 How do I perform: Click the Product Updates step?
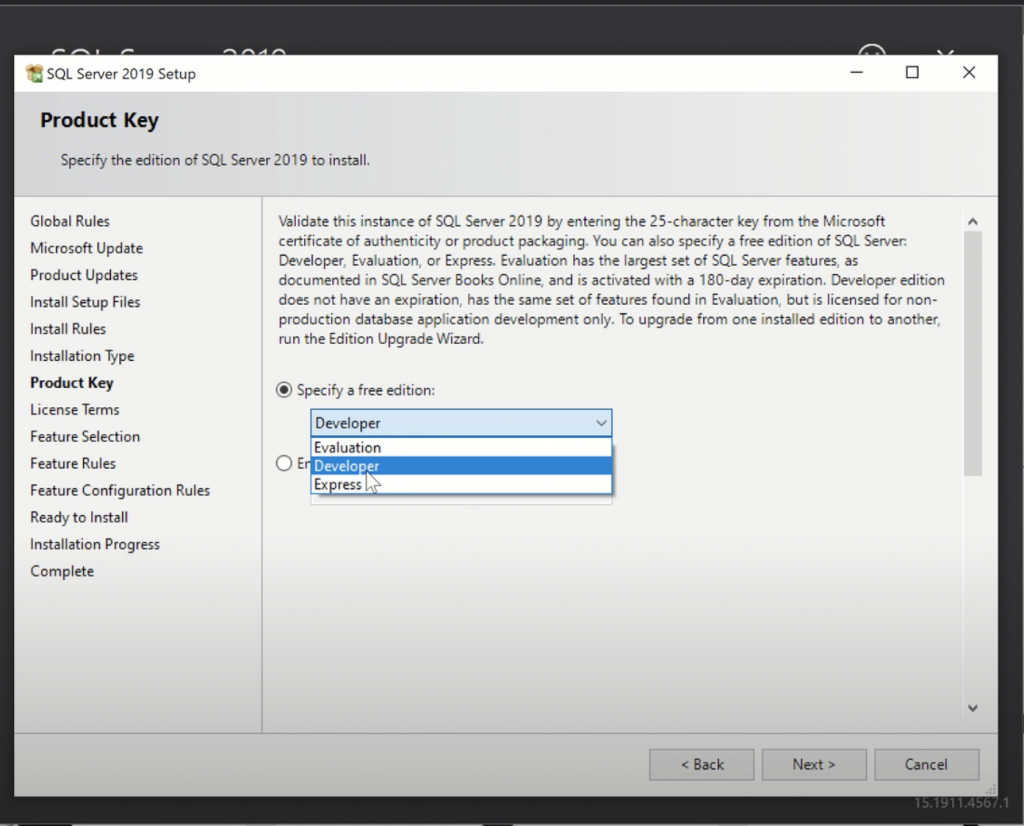tap(84, 275)
